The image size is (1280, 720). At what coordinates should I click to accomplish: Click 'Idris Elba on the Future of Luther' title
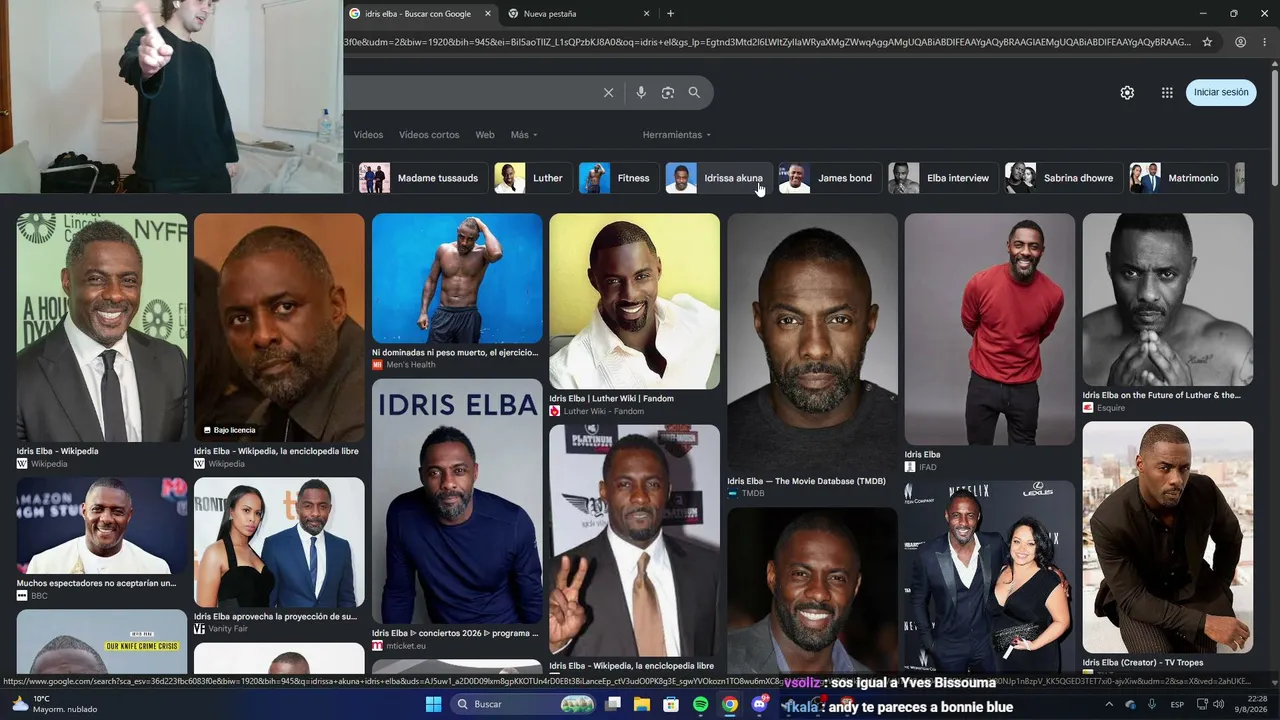tap(1161, 395)
